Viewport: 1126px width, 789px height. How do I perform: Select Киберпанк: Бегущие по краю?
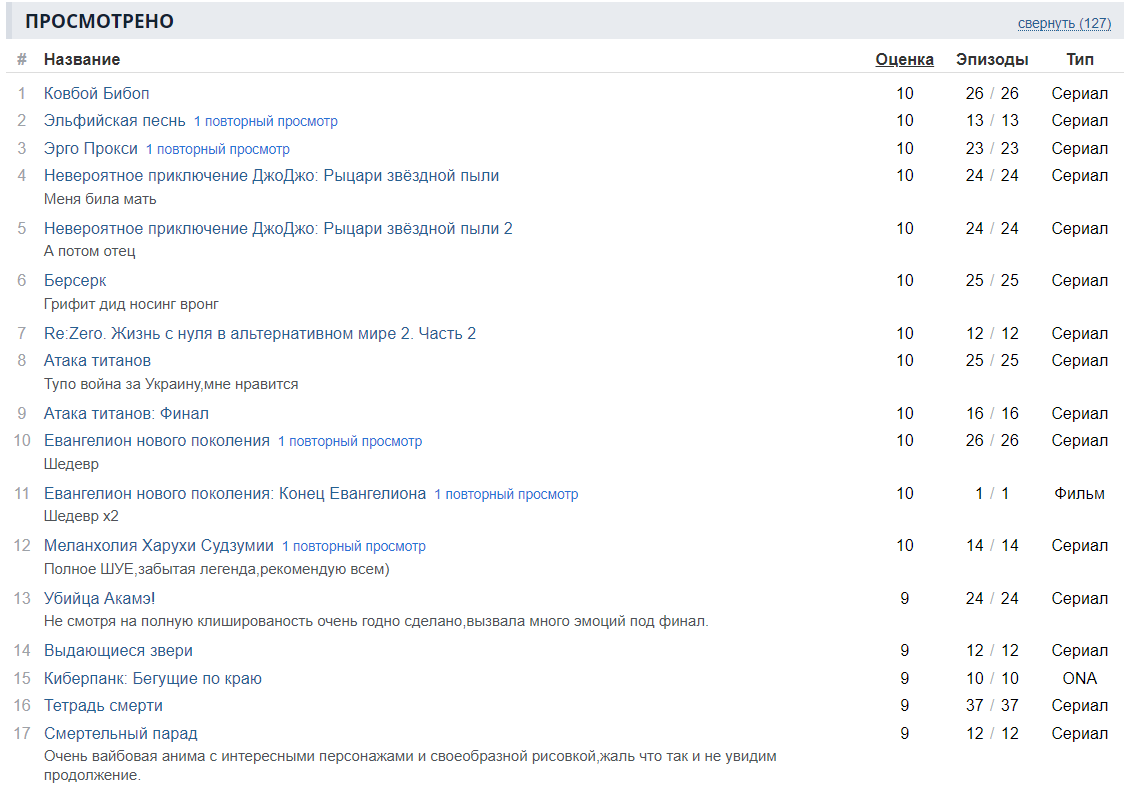point(153,678)
